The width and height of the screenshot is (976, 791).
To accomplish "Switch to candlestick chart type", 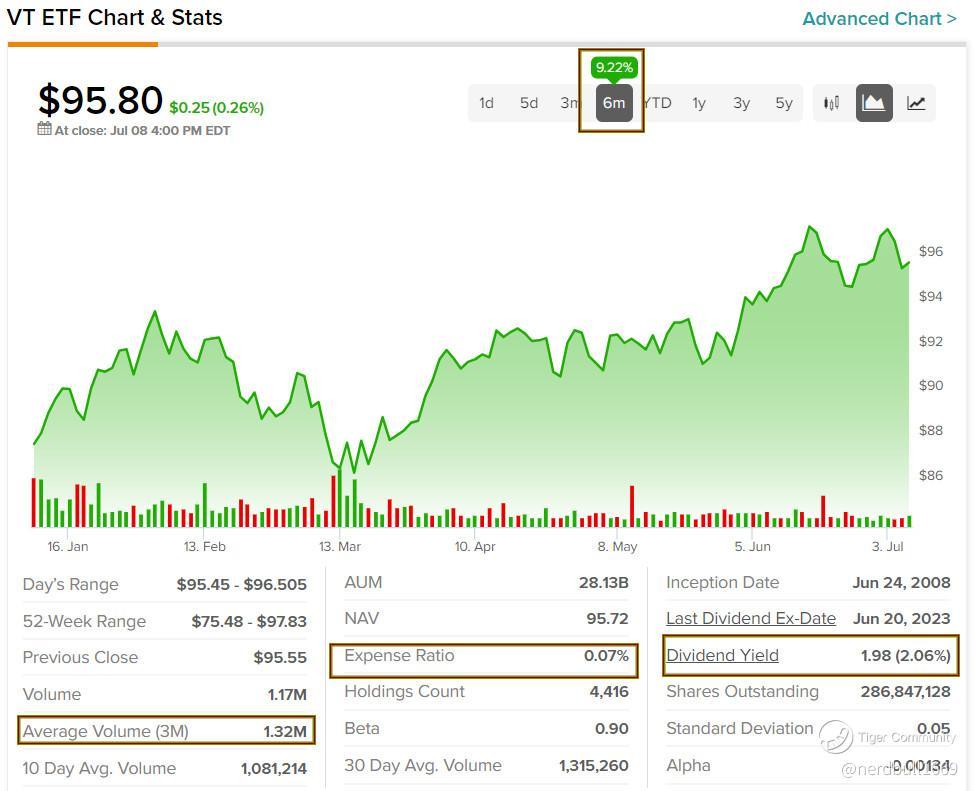I will 832,103.
